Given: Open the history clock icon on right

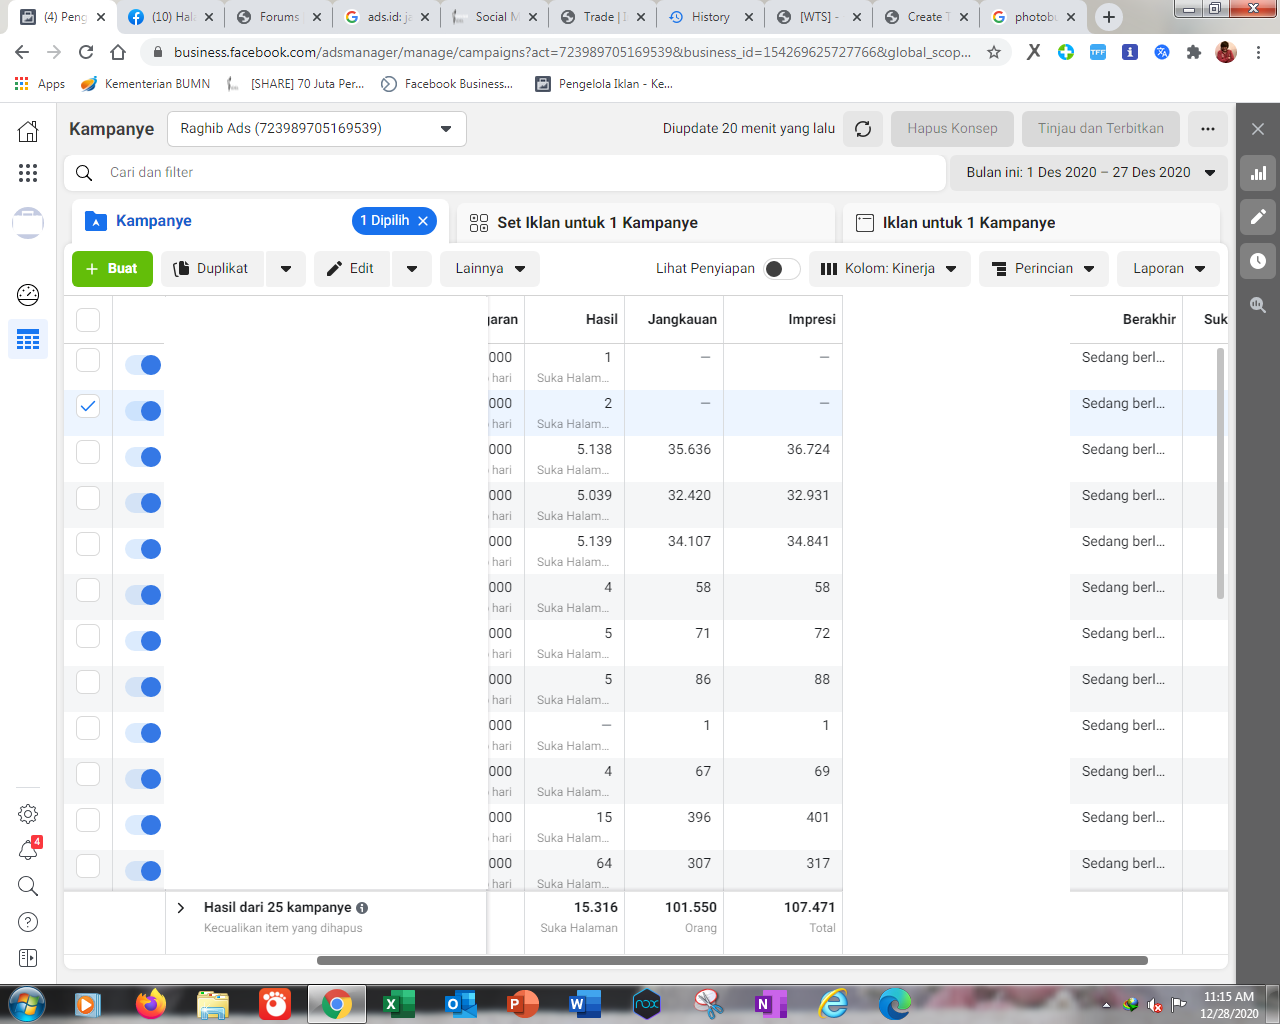Looking at the screenshot, I should point(1258,260).
